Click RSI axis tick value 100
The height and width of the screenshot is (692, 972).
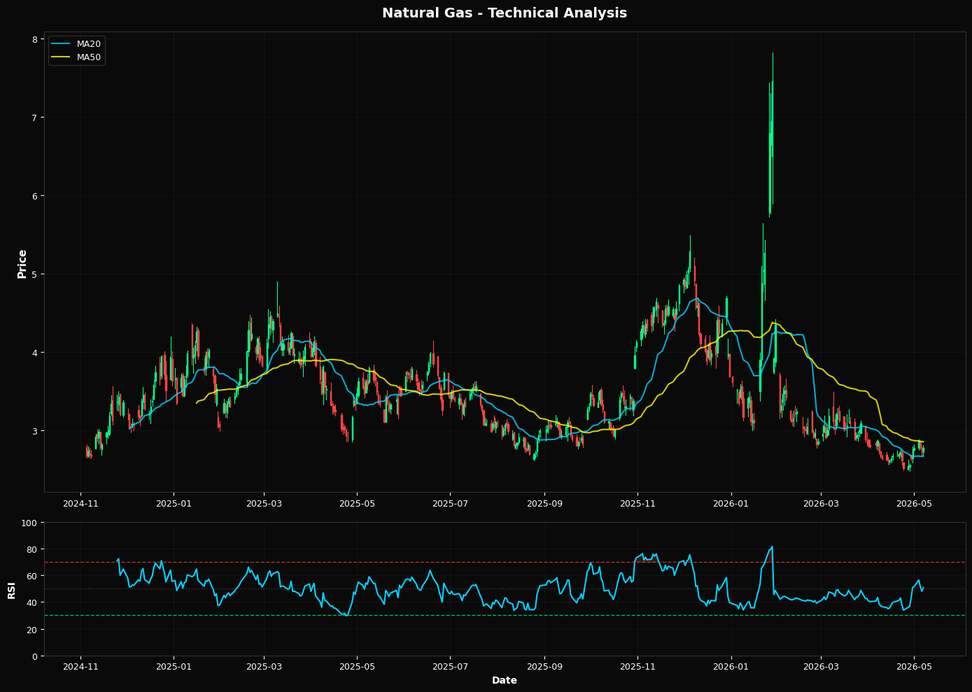32,523
